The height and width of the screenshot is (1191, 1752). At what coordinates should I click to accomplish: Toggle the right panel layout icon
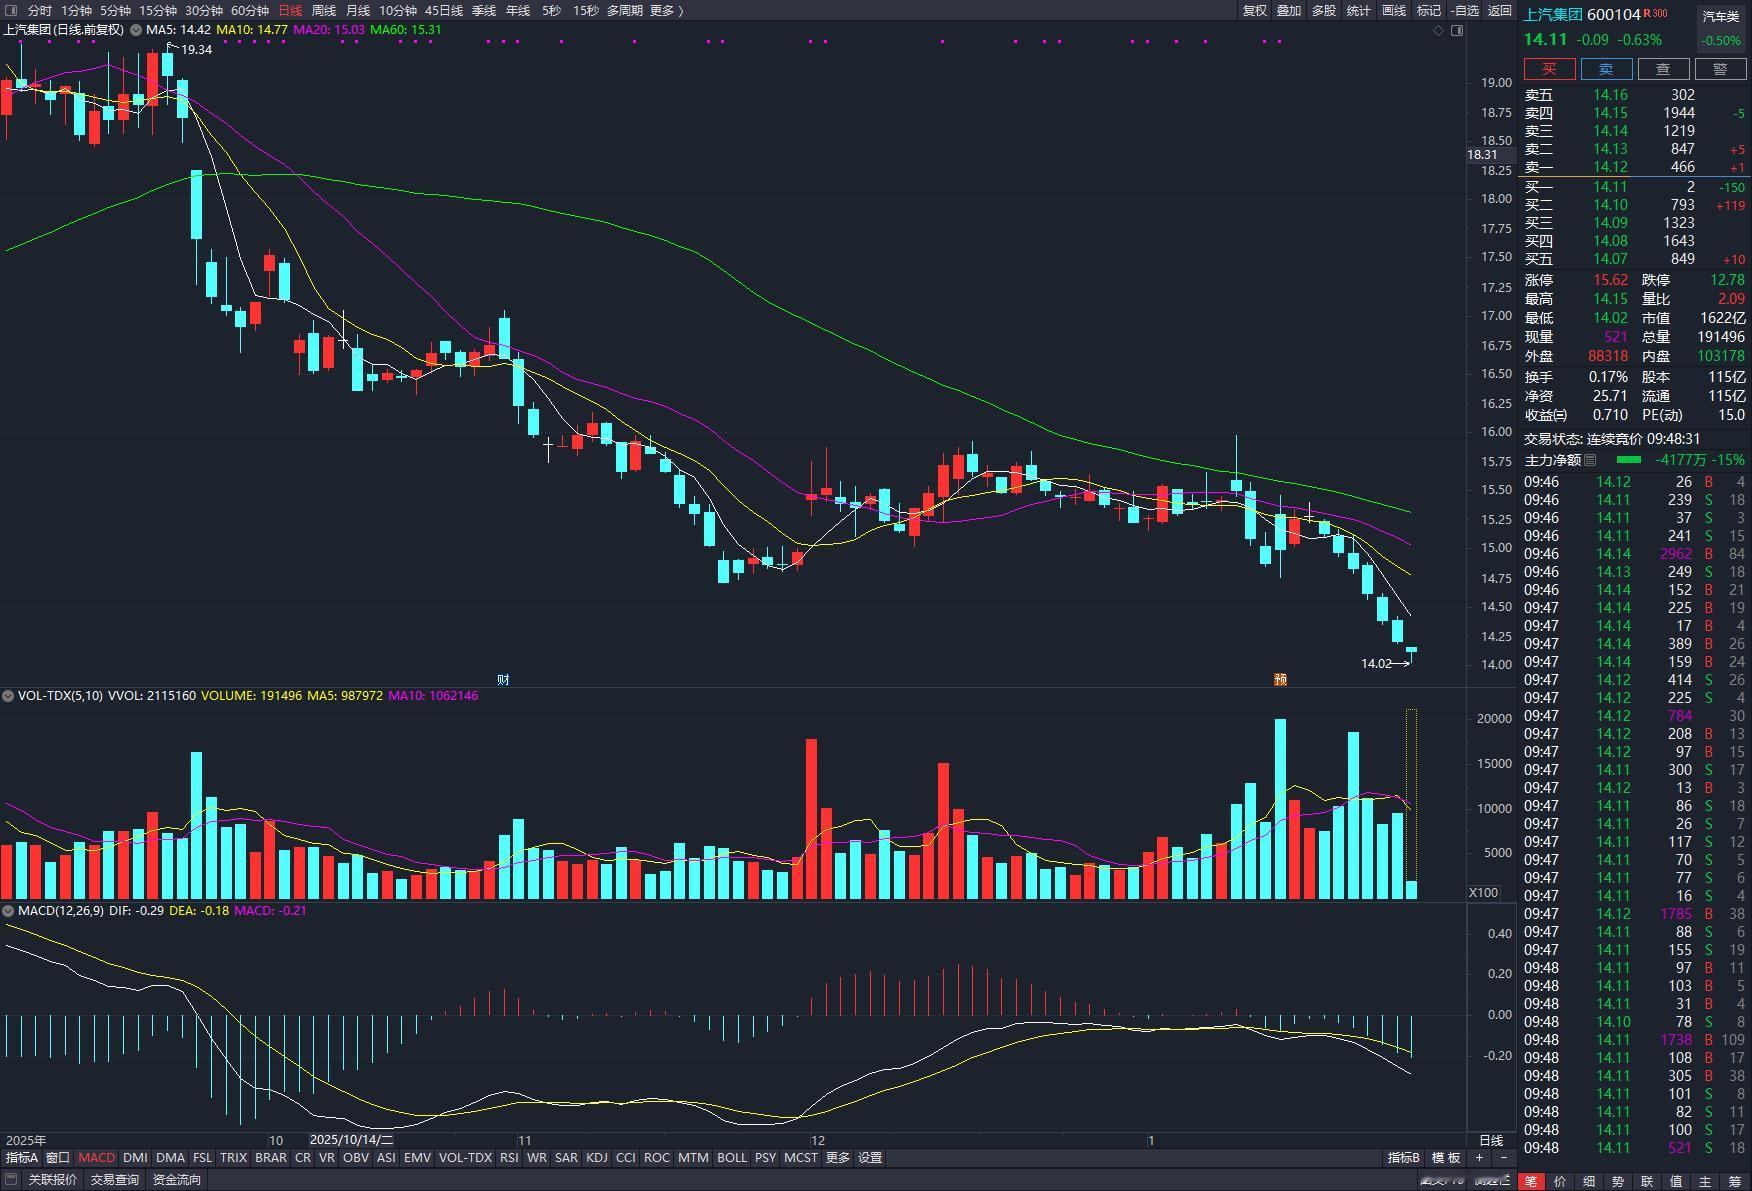click(x=1457, y=30)
